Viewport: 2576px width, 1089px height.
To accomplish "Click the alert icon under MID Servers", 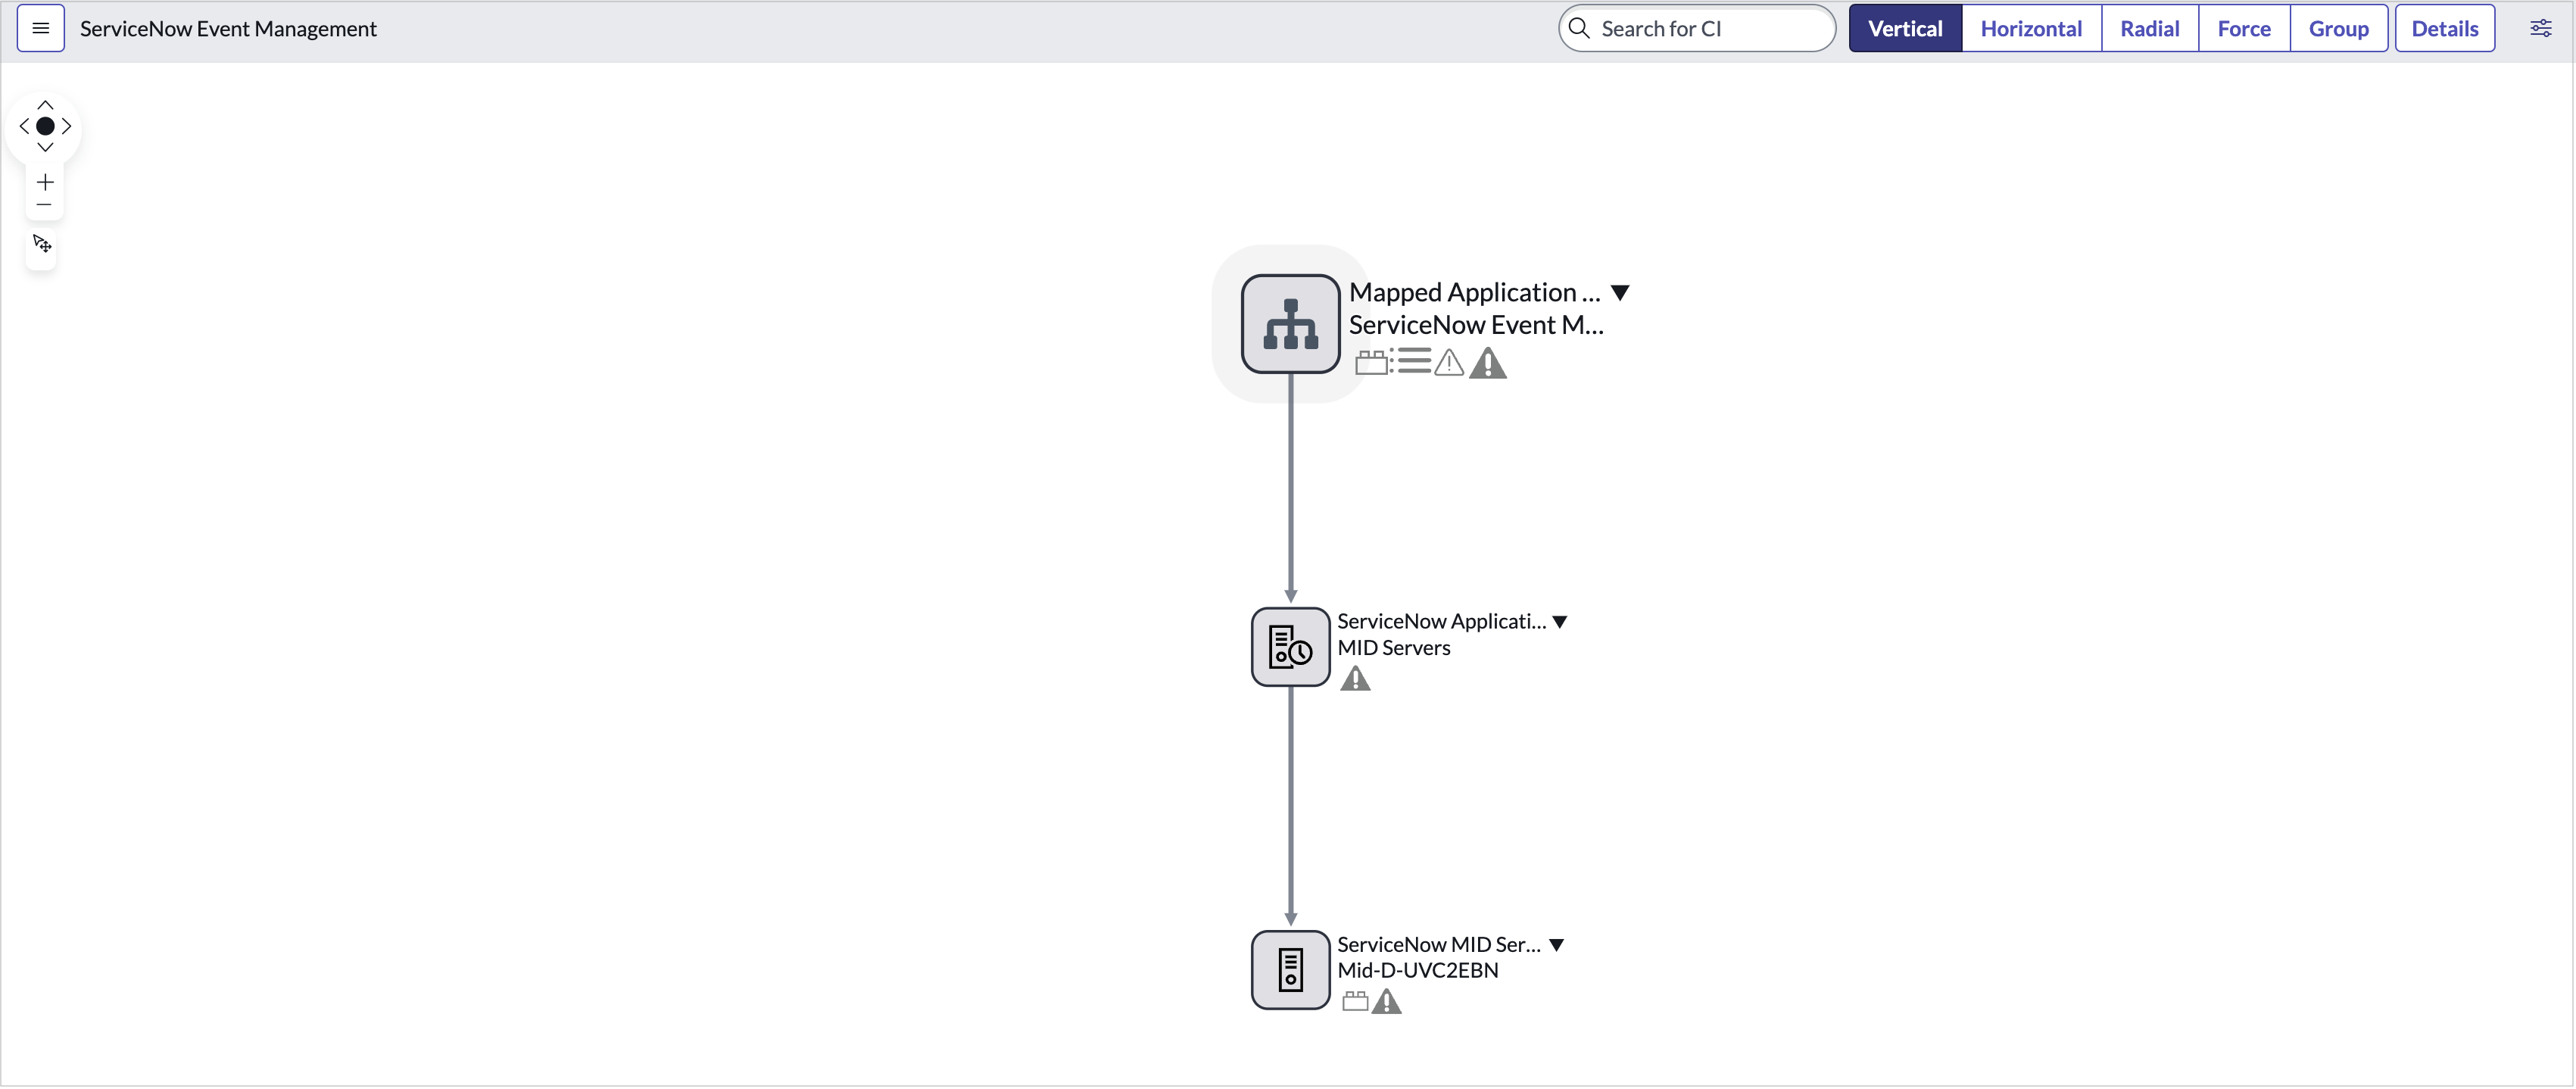I will point(1355,679).
